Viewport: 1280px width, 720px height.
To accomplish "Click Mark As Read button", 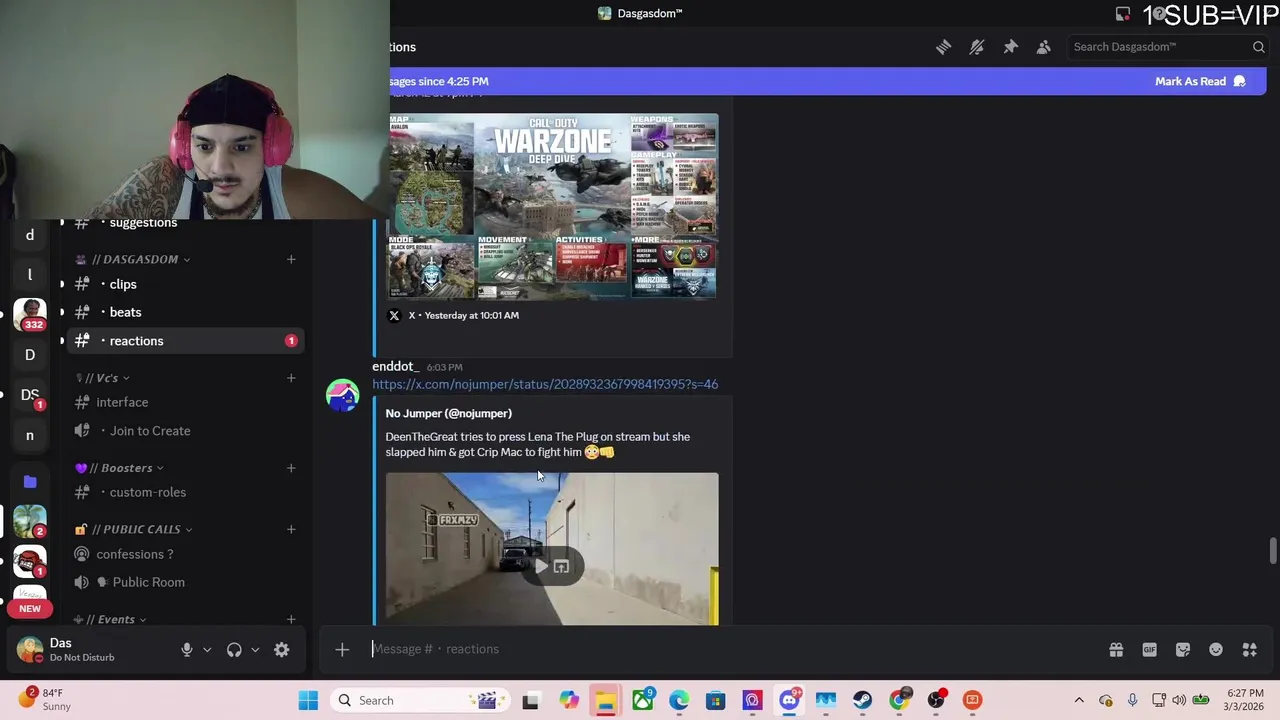I will click(x=1200, y=81).
